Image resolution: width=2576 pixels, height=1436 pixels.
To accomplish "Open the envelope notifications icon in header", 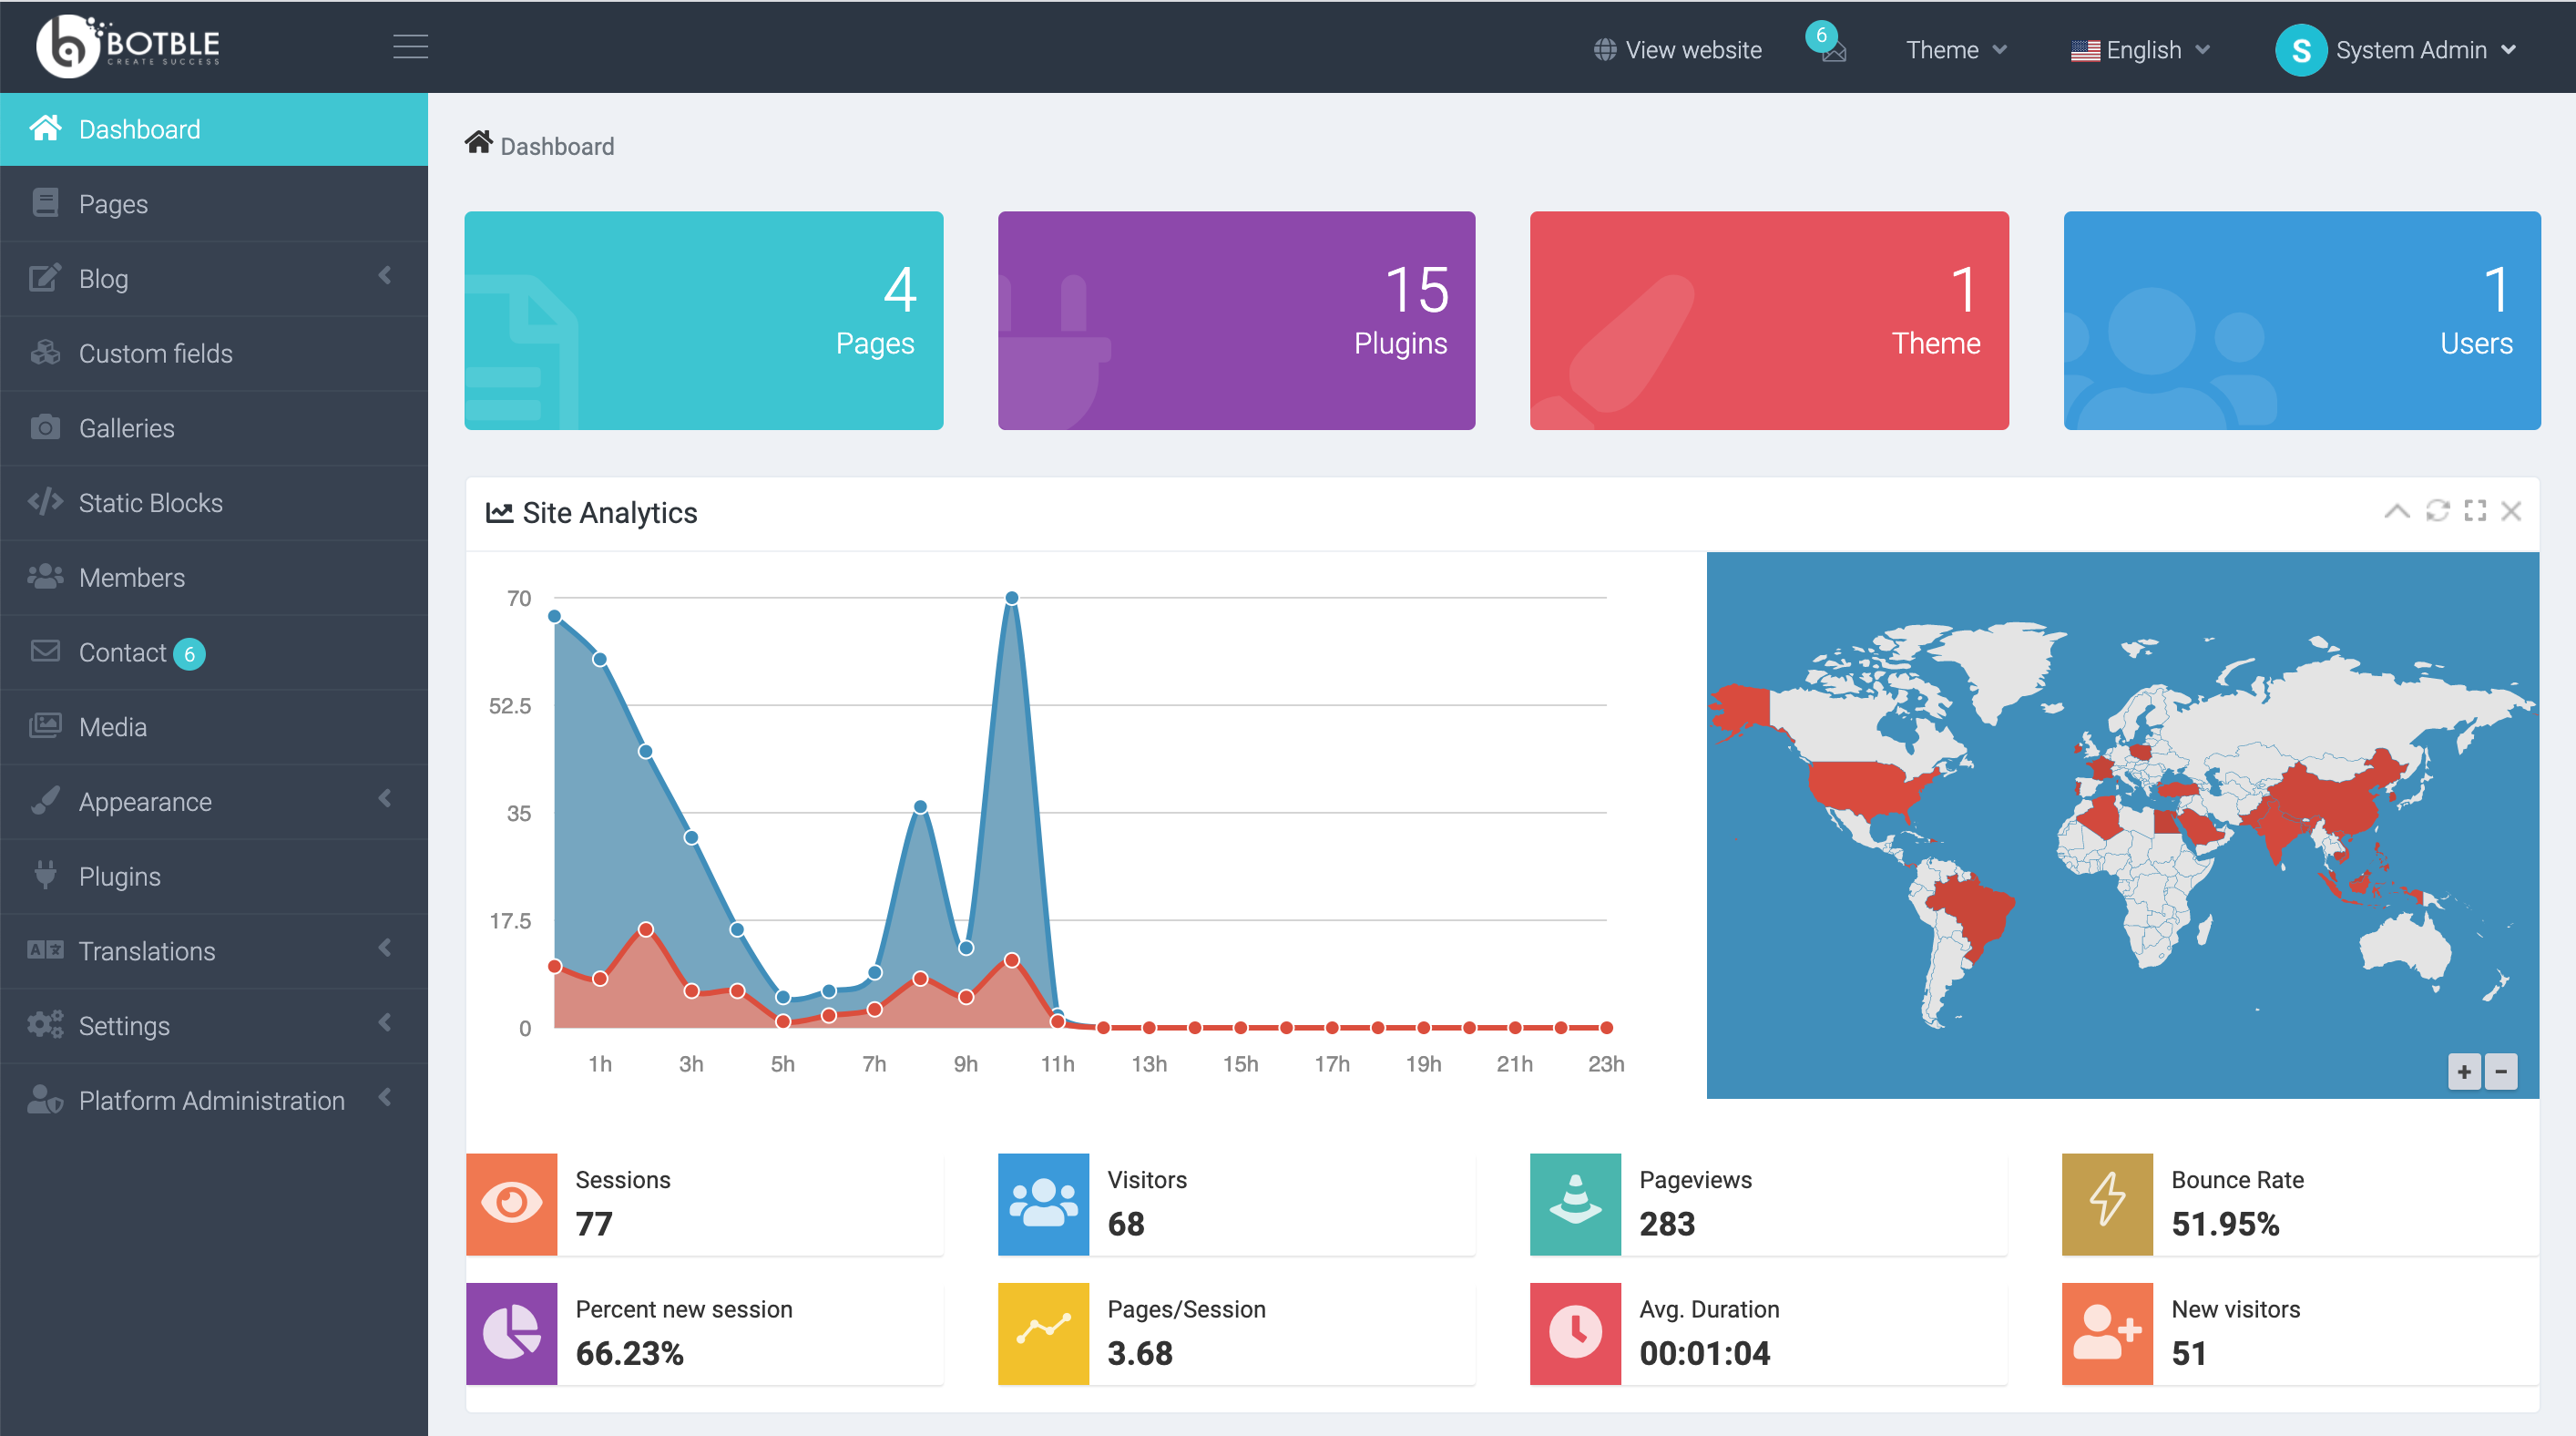I will tap(1833, 52).
